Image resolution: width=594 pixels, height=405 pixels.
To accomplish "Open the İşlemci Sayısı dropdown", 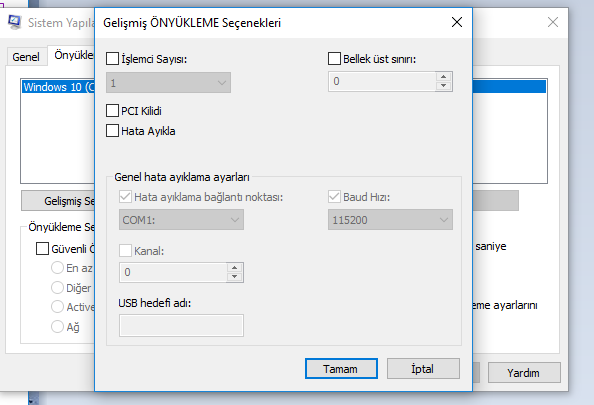I will click(168, 83).
